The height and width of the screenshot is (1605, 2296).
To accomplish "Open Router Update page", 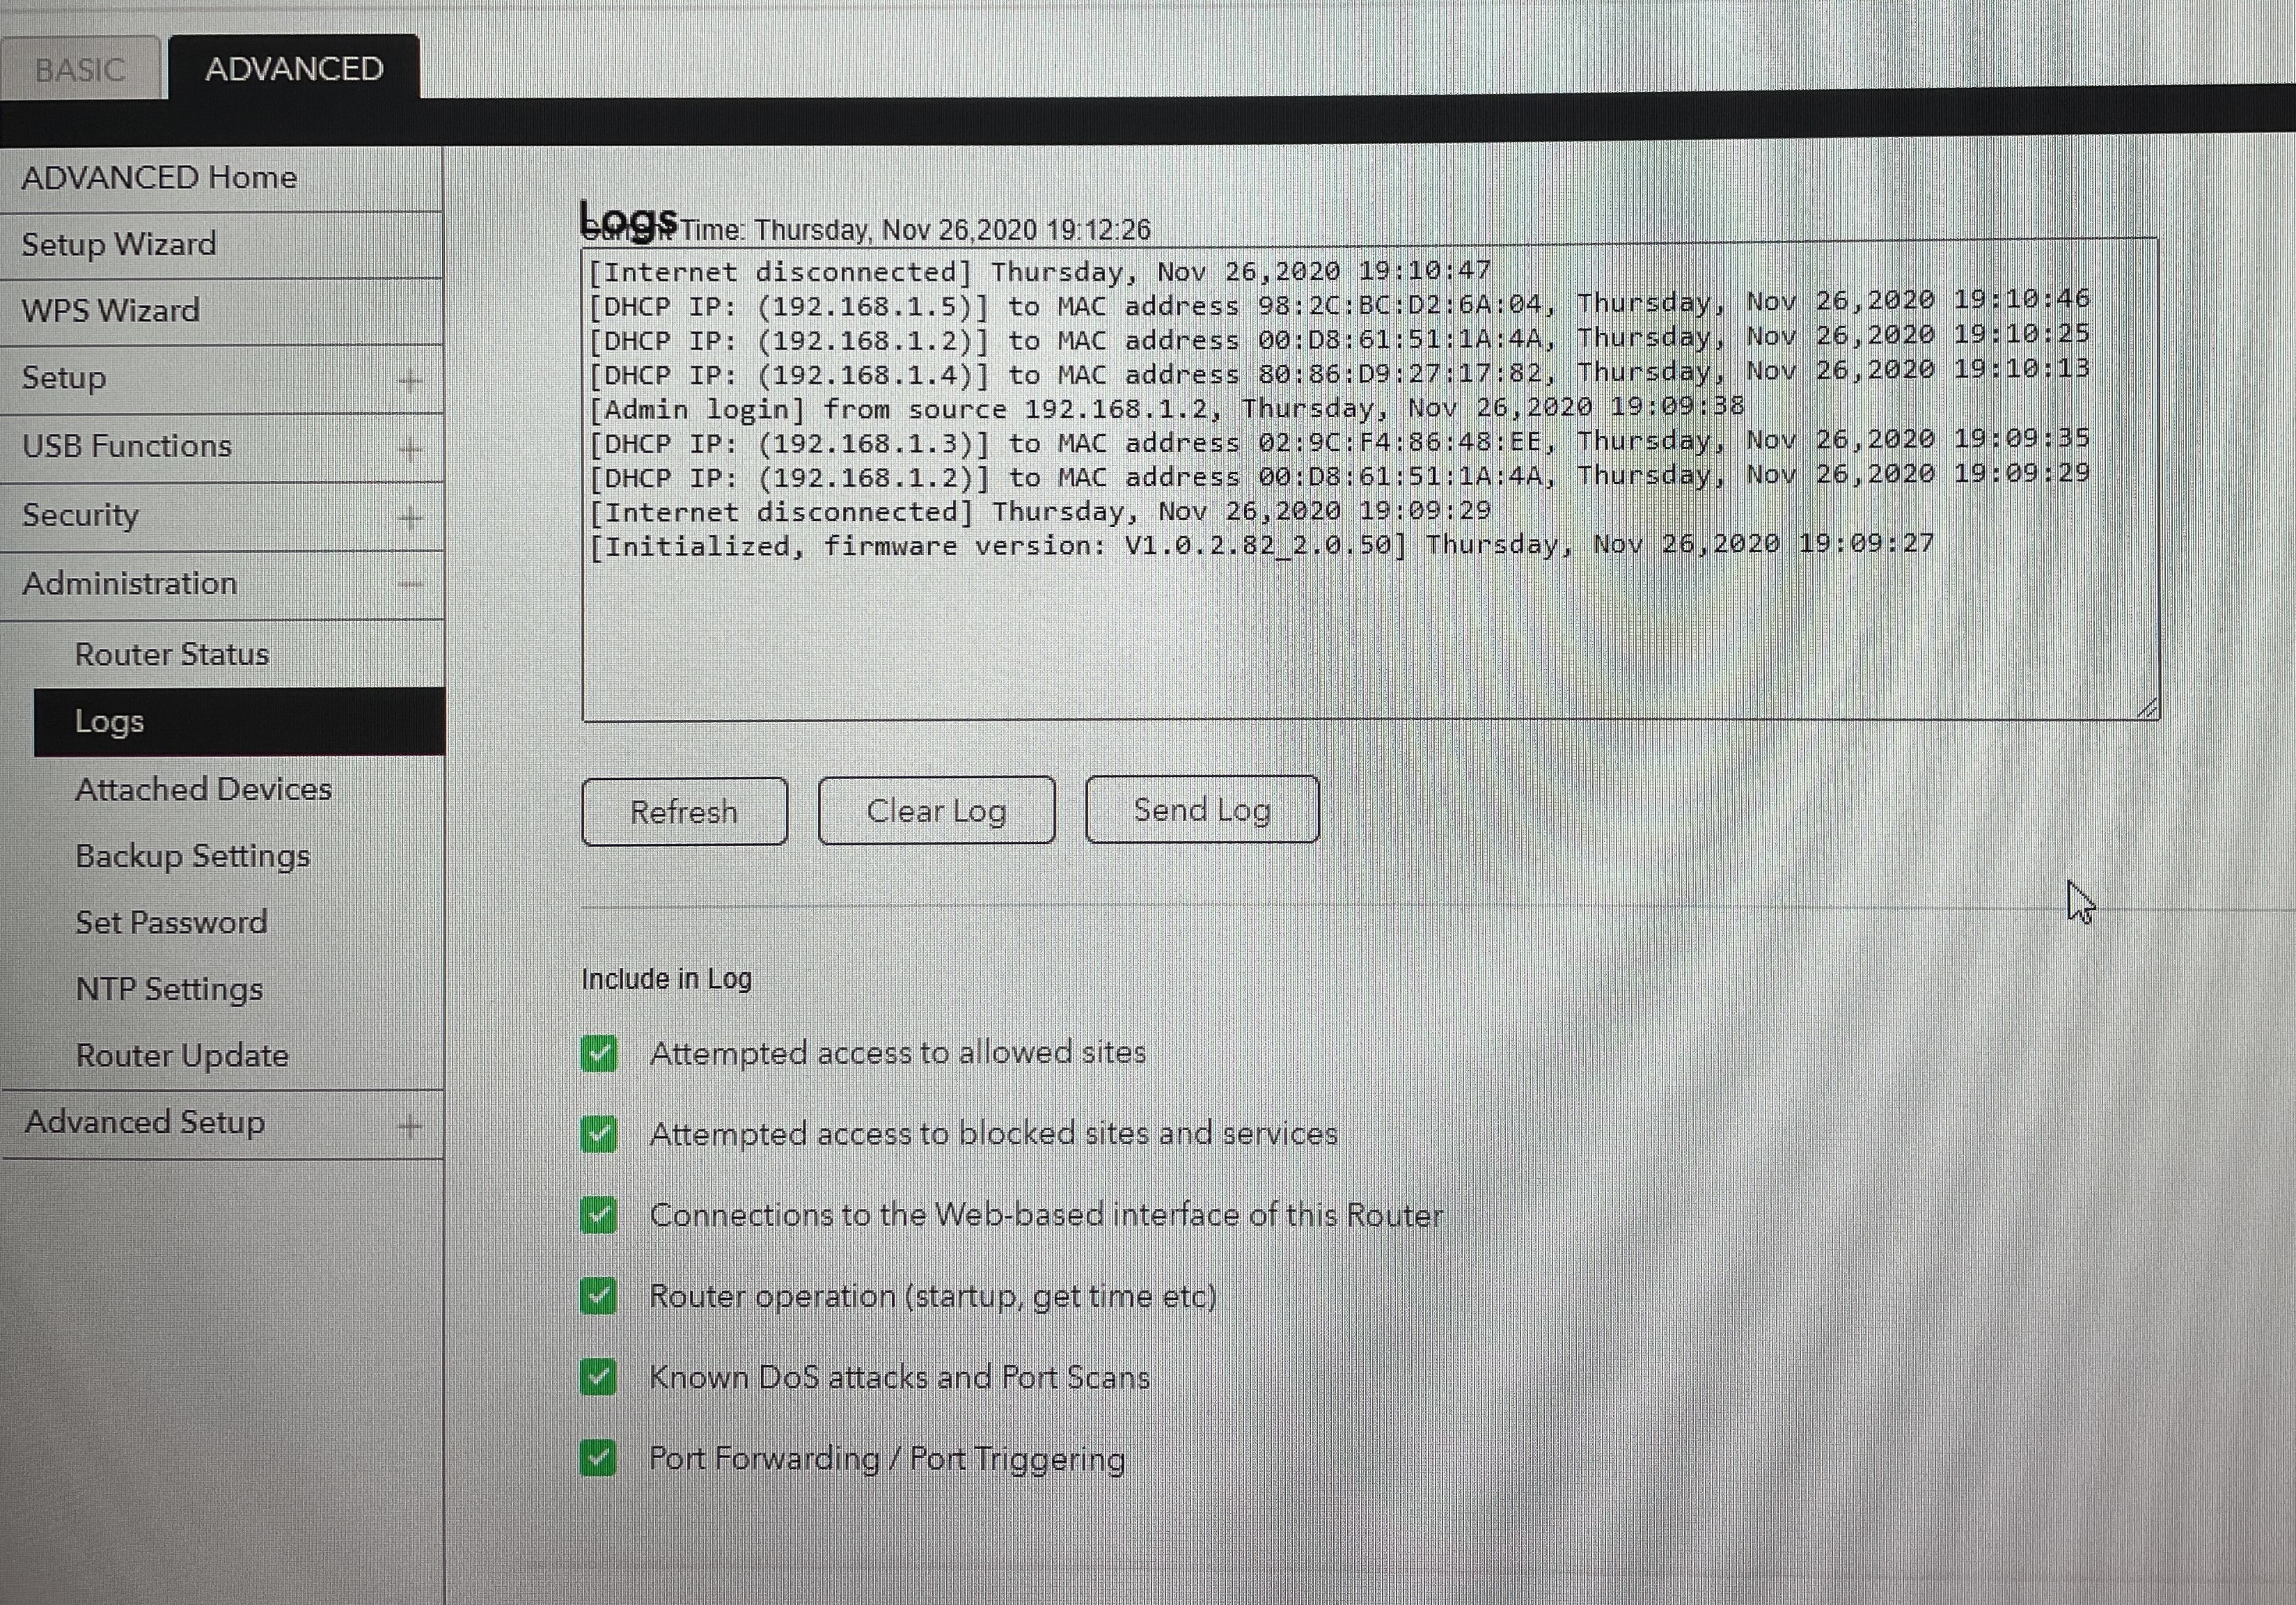I will point(182,1056).
